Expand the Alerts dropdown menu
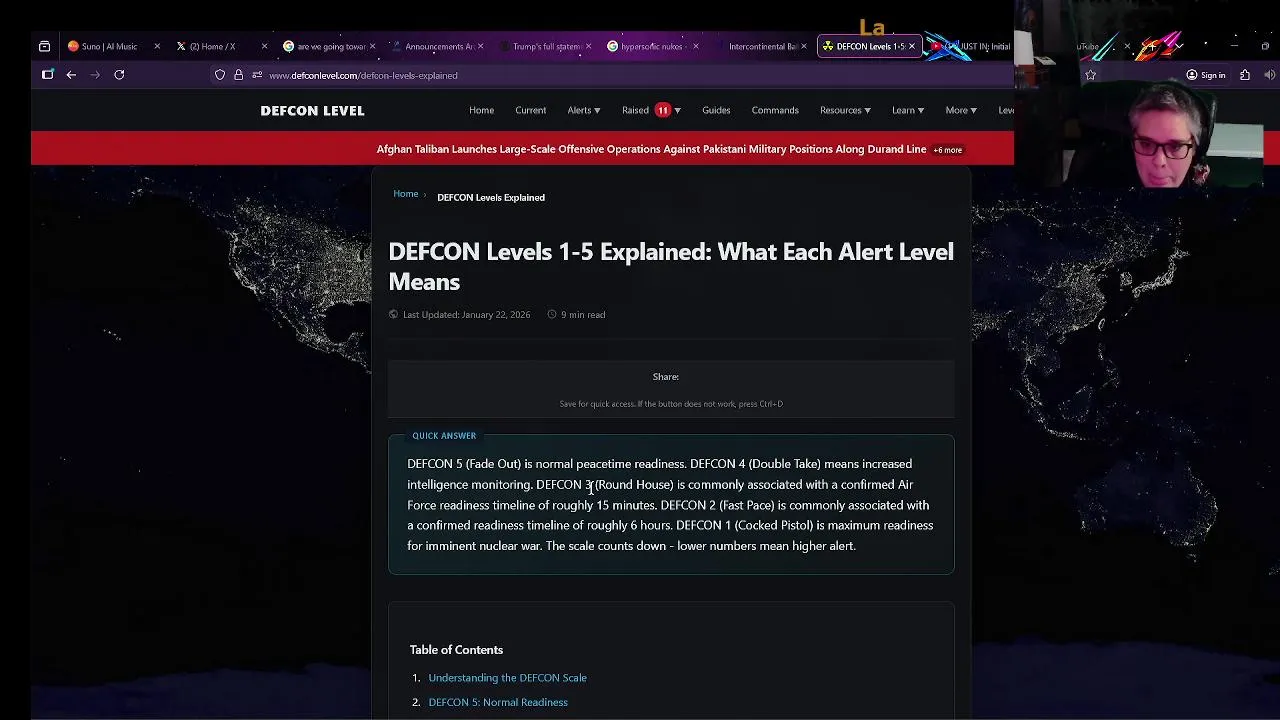The height and width of the screenshot is (720, 1280). tap(583, 110)
